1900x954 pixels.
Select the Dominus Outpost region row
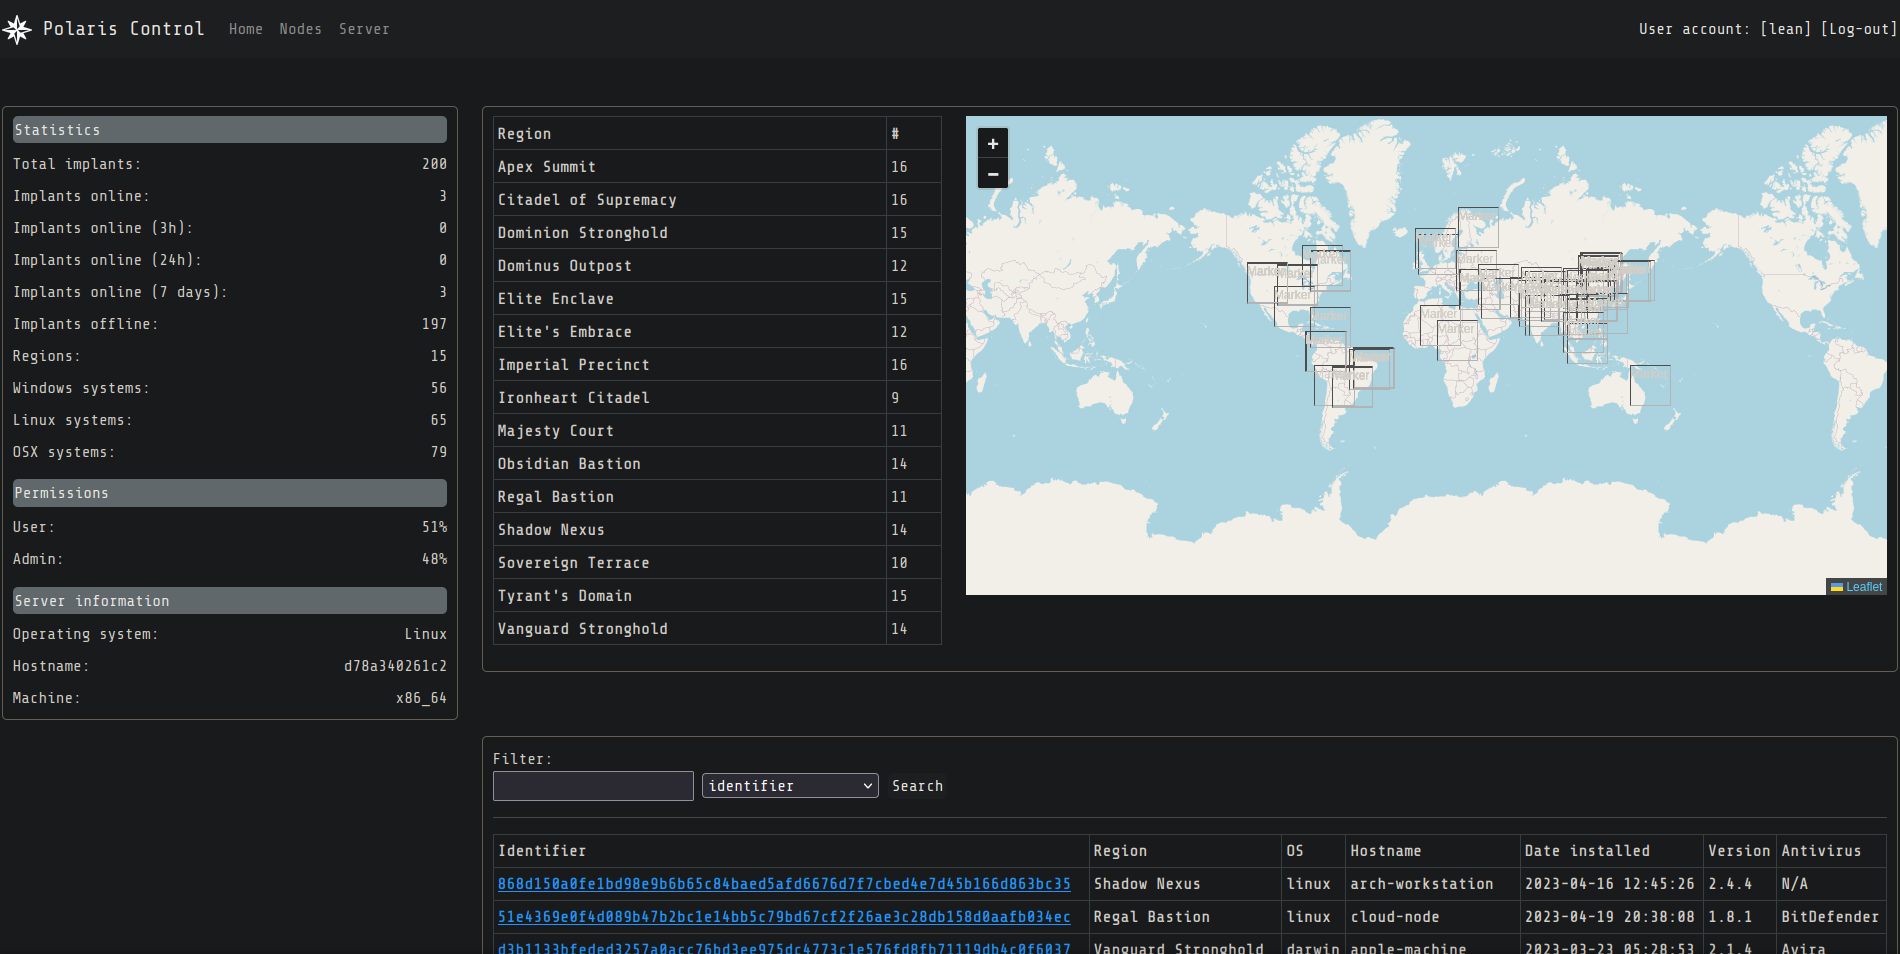[717, 266]
